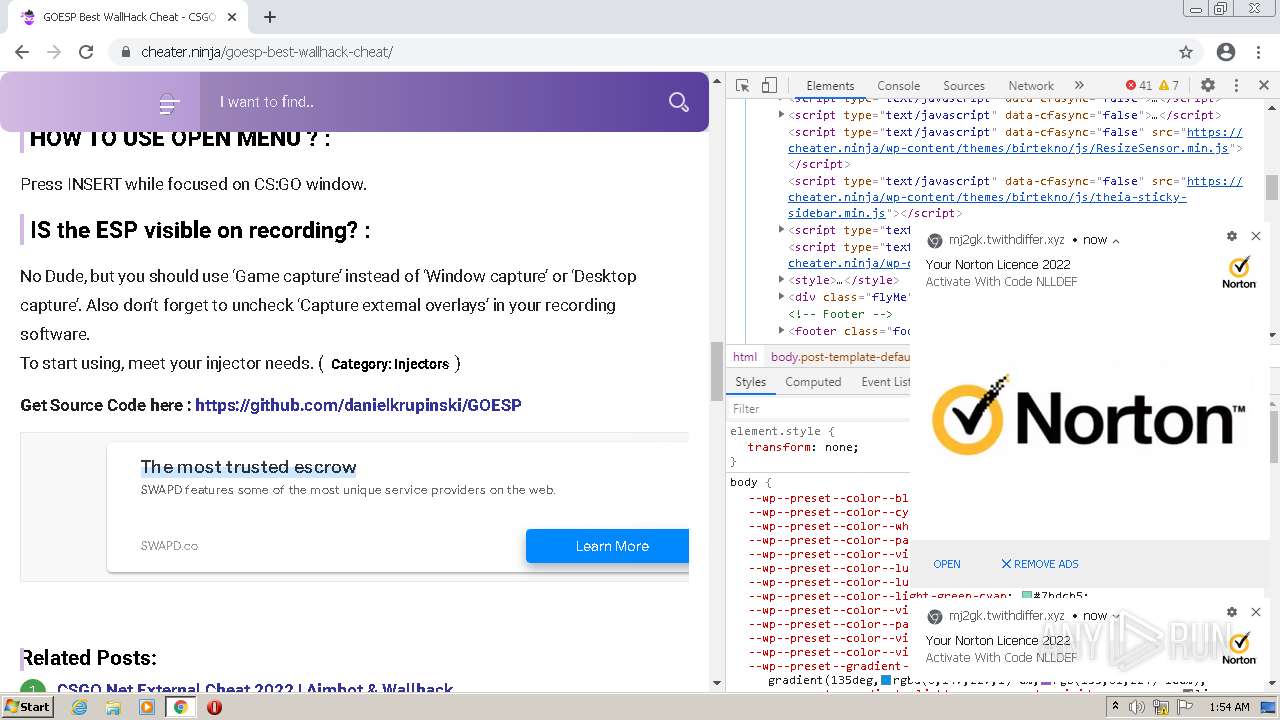This screenshot has width=1280, height=720.
Task: Dismiss the bottom Norton notification
Action: 1256,612
